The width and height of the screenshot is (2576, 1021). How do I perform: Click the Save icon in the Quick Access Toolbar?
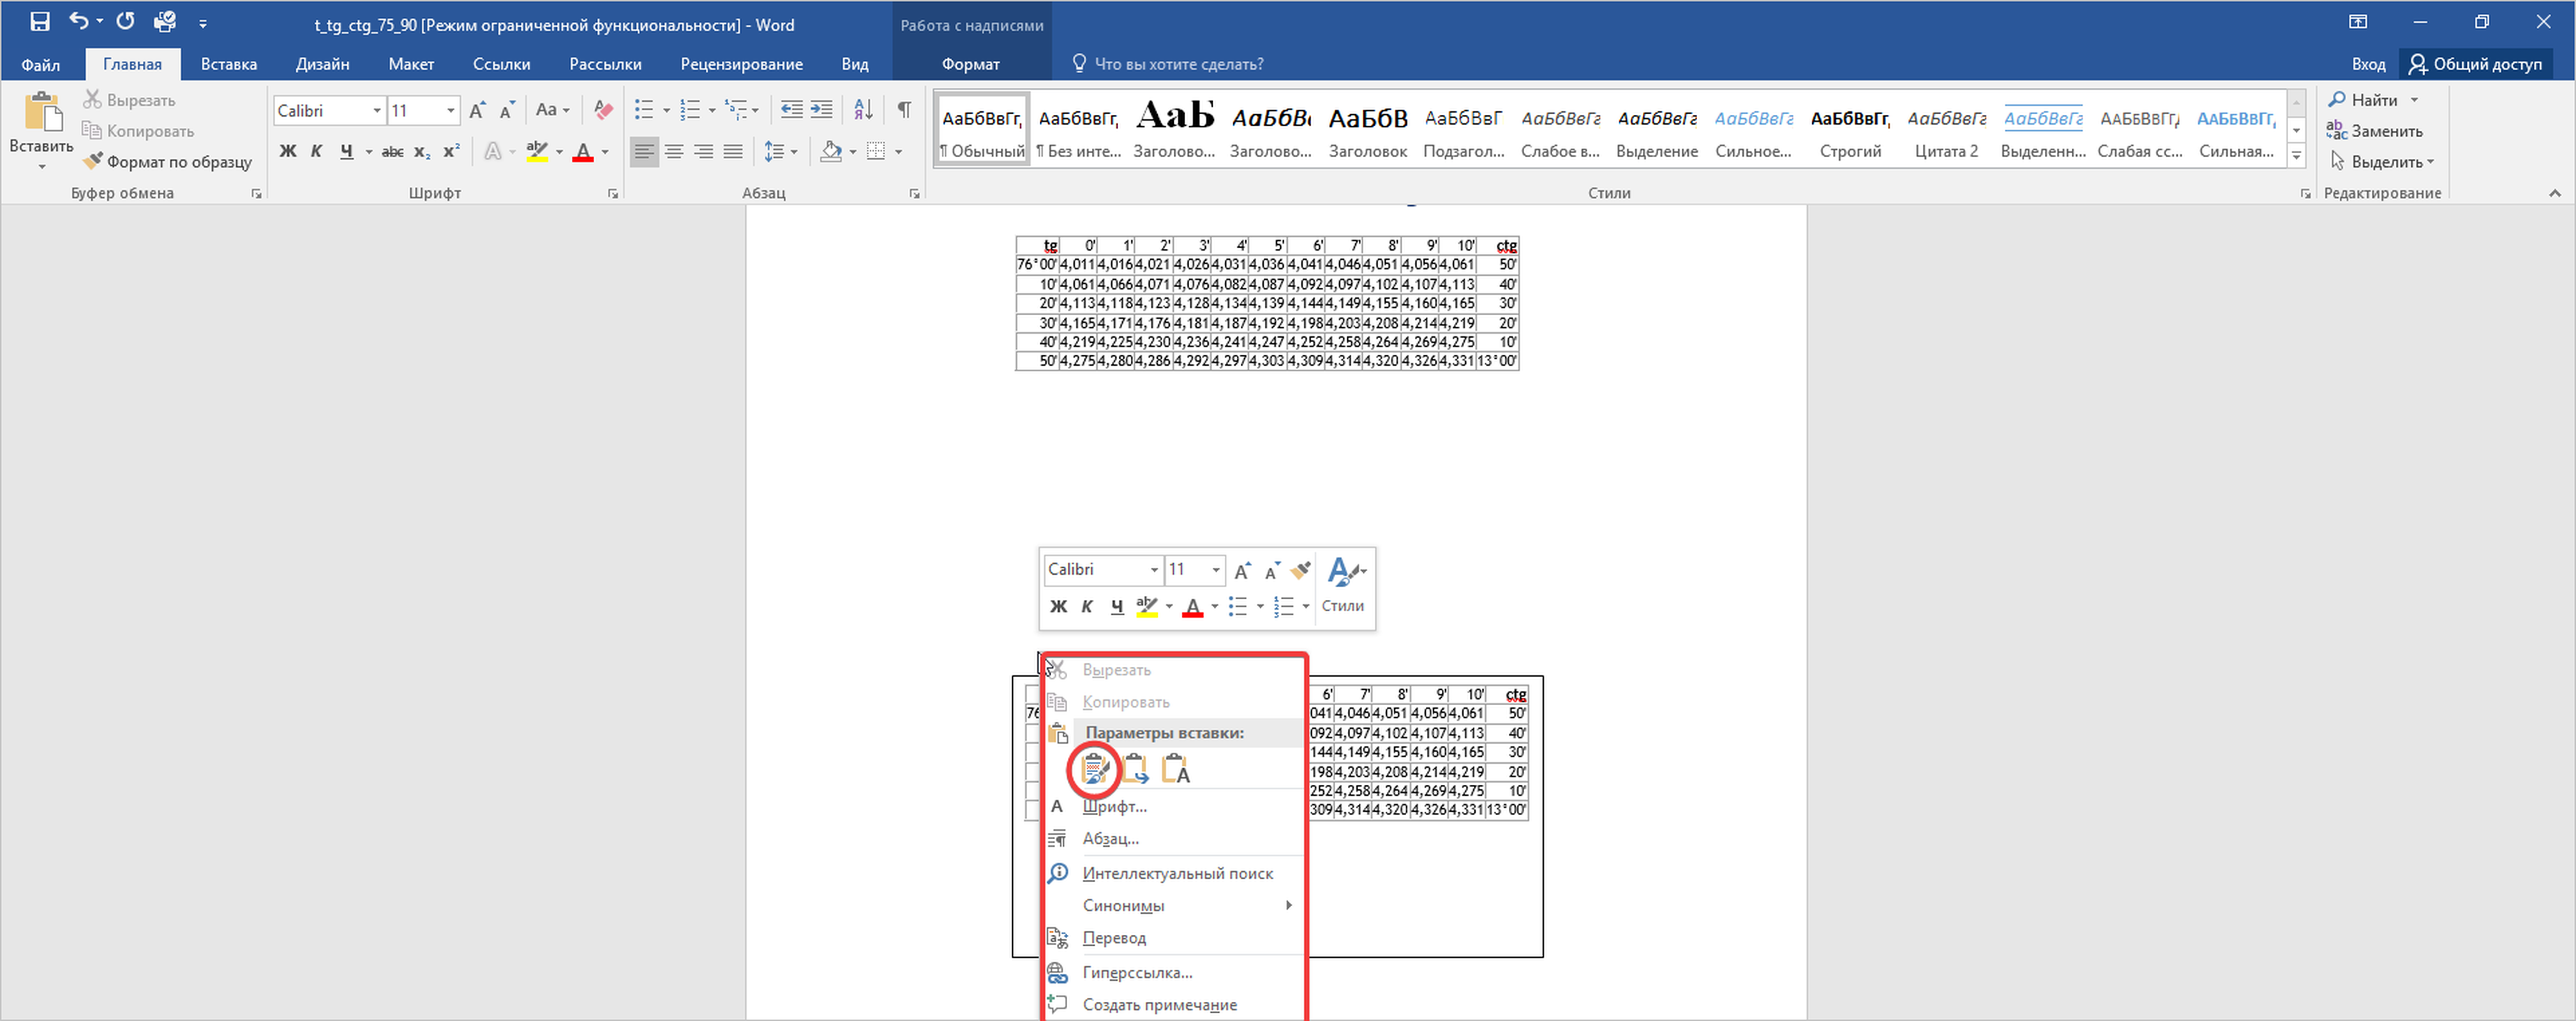point(40,22)
